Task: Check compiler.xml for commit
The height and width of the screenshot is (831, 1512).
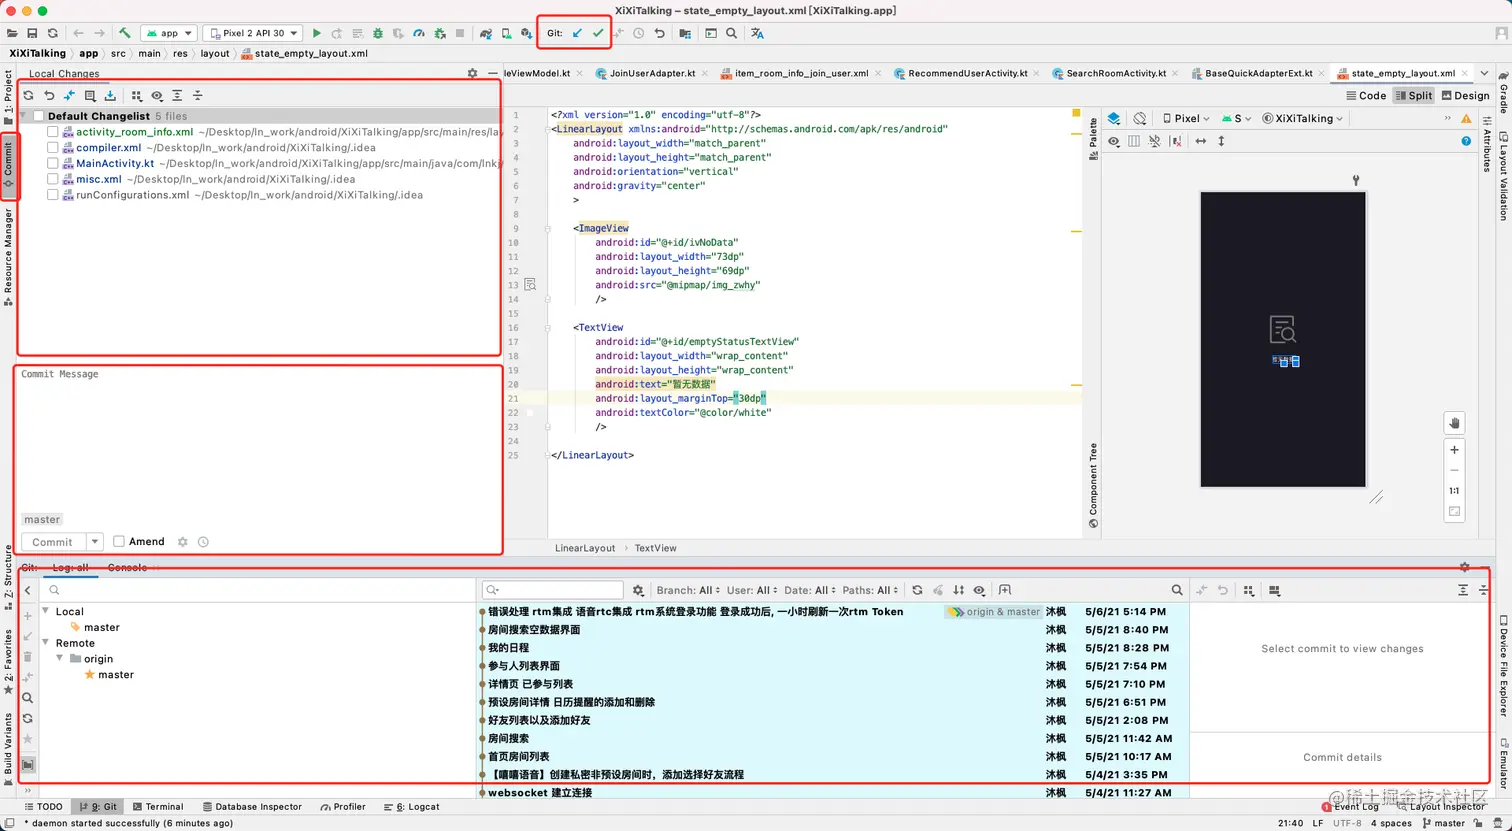Action: coord(53,148)
